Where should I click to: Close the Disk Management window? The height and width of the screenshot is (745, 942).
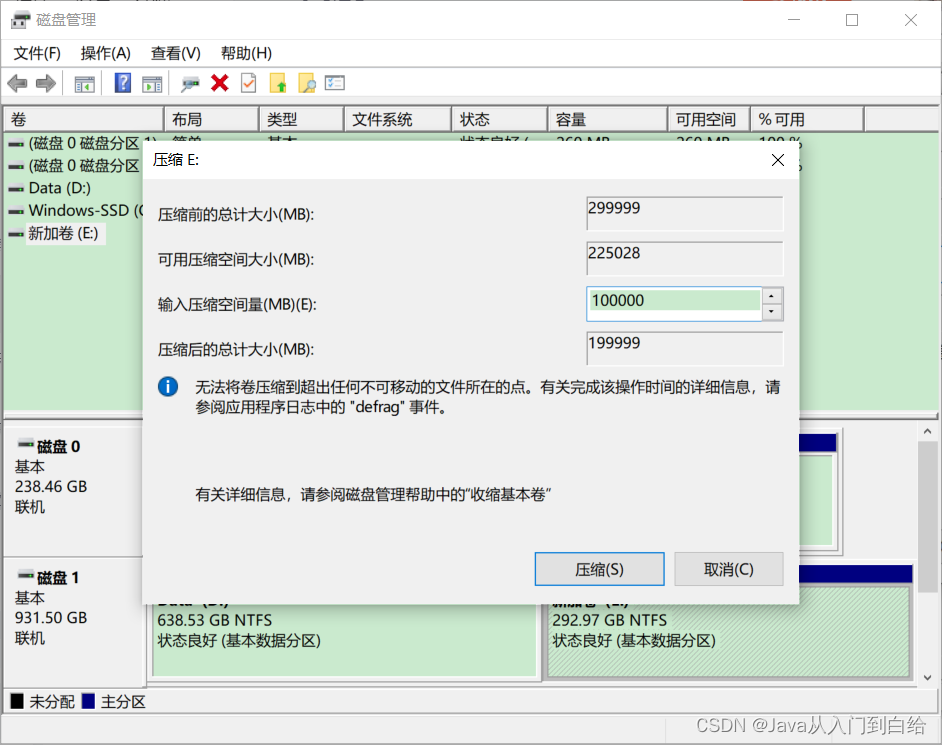click(x=911, y=20)
